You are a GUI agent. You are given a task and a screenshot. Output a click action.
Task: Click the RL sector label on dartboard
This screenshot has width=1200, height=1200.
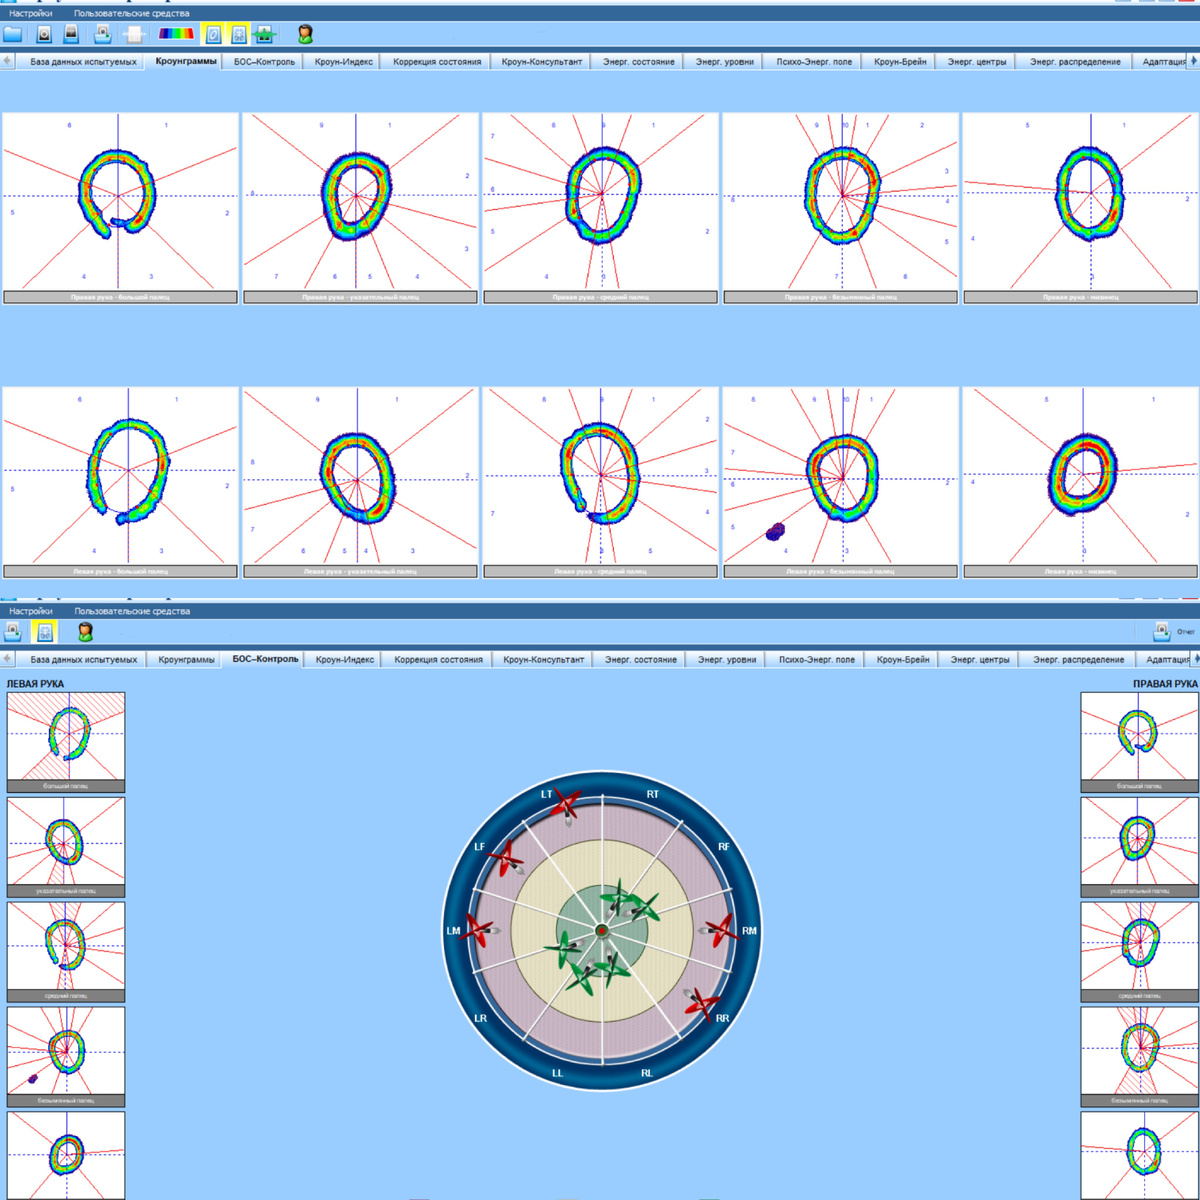coord(647,1073)
